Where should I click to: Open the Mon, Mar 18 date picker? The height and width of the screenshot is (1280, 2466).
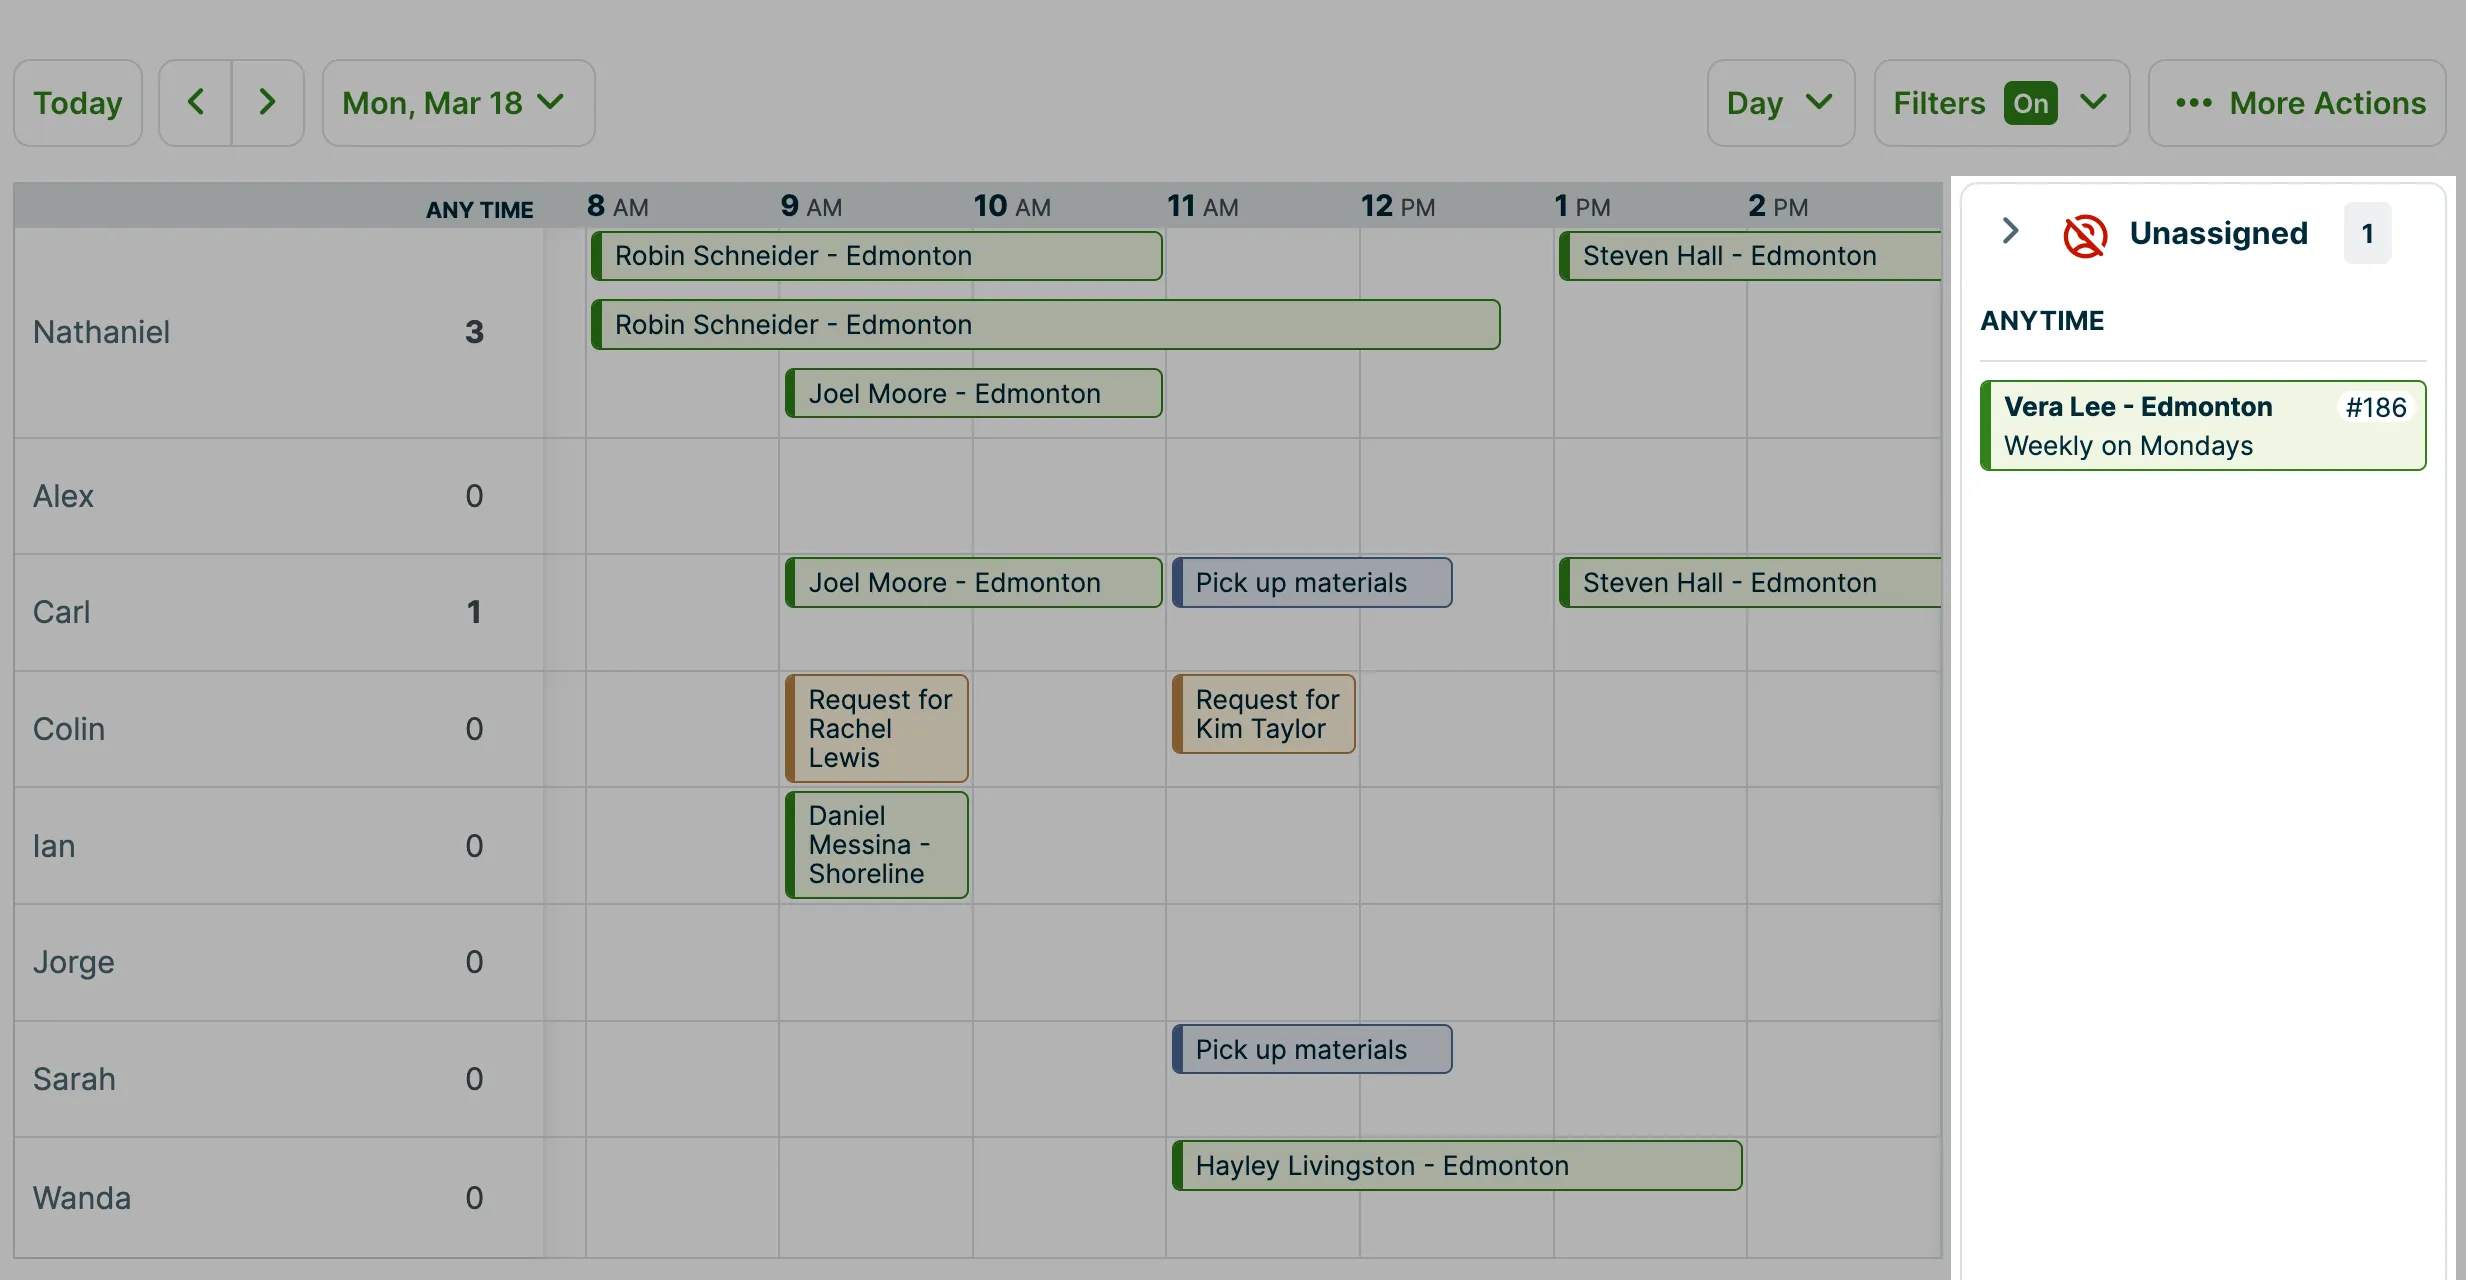click(x=458, y=102)
